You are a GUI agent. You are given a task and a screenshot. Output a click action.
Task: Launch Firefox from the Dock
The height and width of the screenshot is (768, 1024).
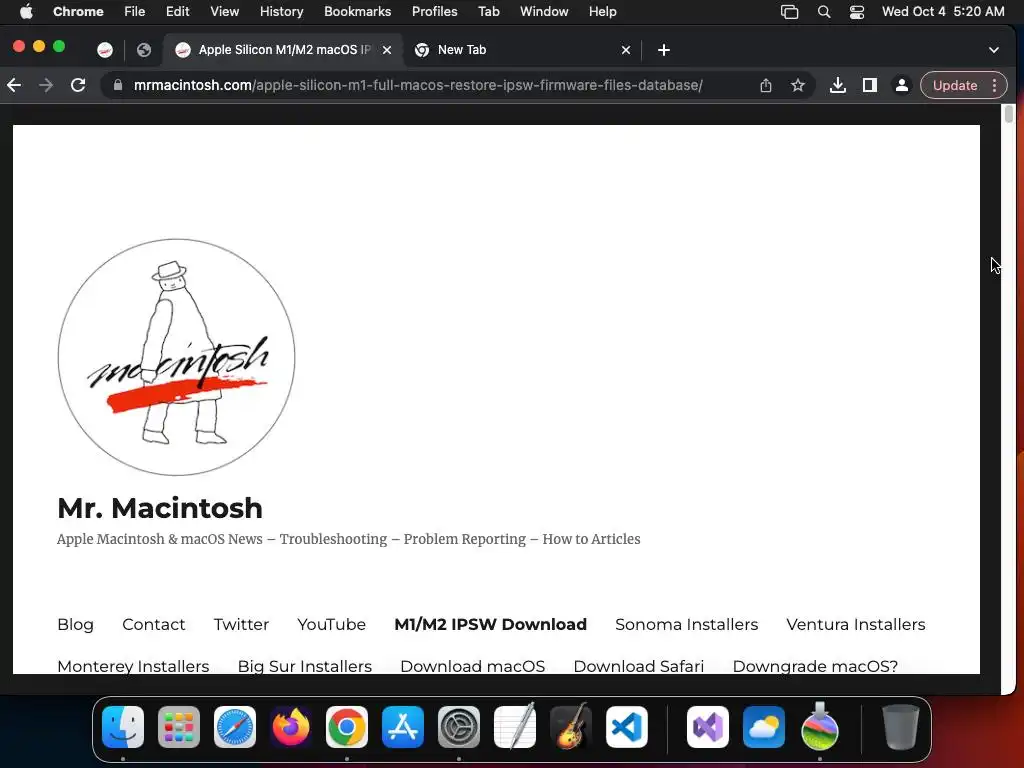(291, 727)
